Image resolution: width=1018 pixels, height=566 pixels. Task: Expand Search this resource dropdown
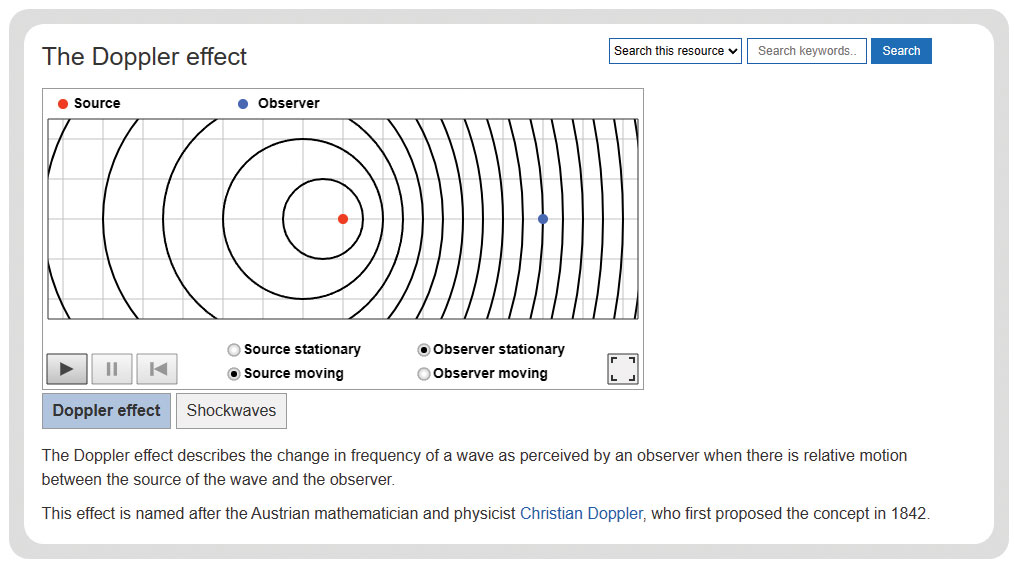click(x=675, y=51)
